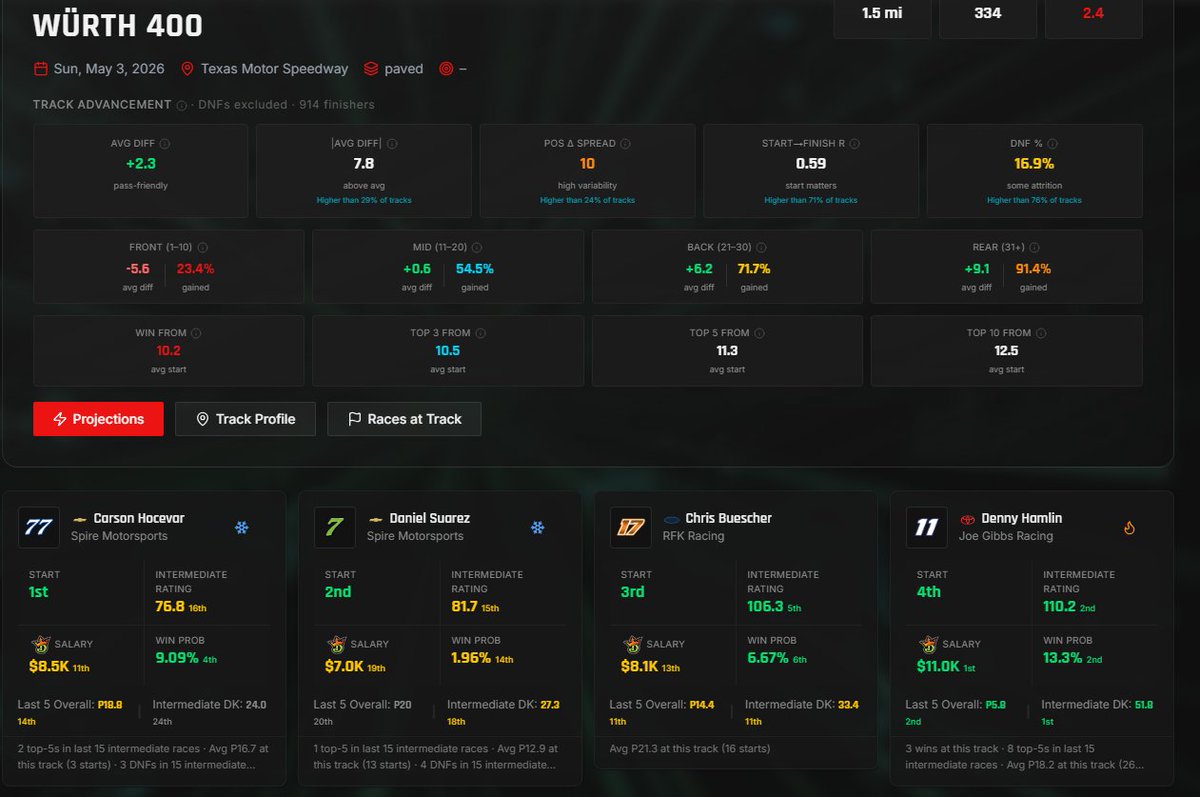
Task: Click the layers icon beside paved
Action: click(371, 69)
